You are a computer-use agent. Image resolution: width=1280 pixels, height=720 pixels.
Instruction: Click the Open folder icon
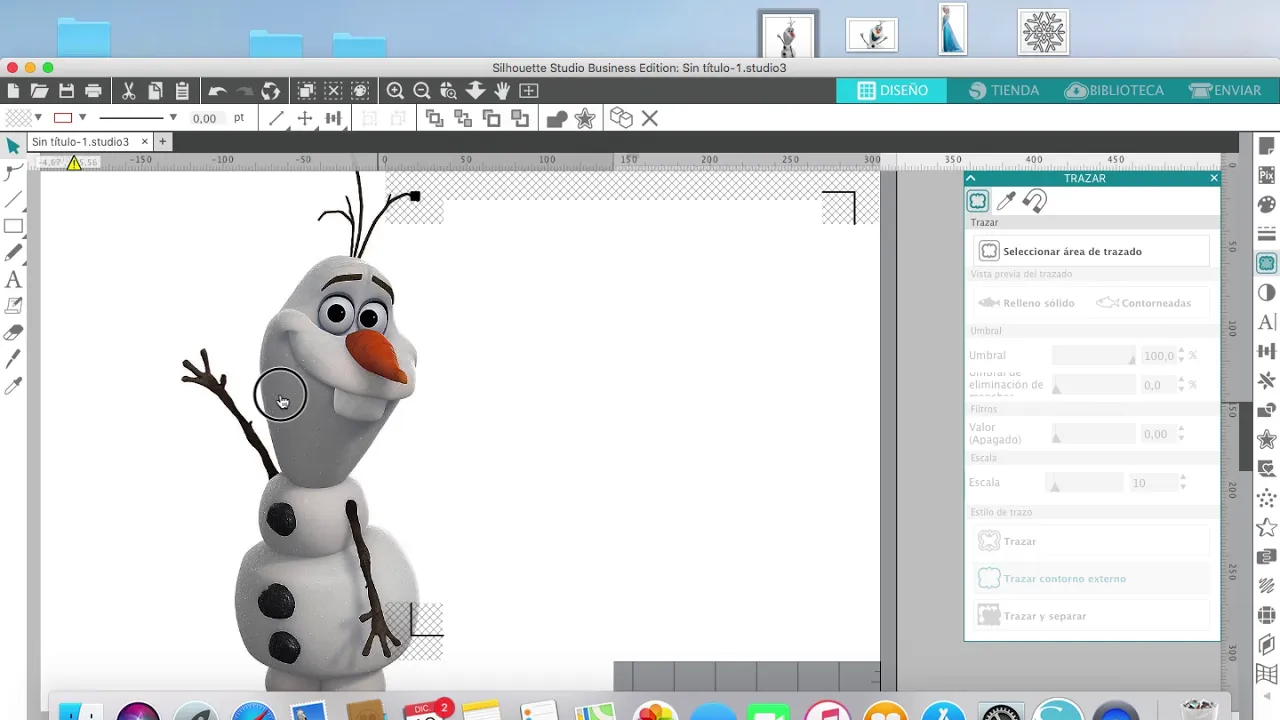coord(39,91)
